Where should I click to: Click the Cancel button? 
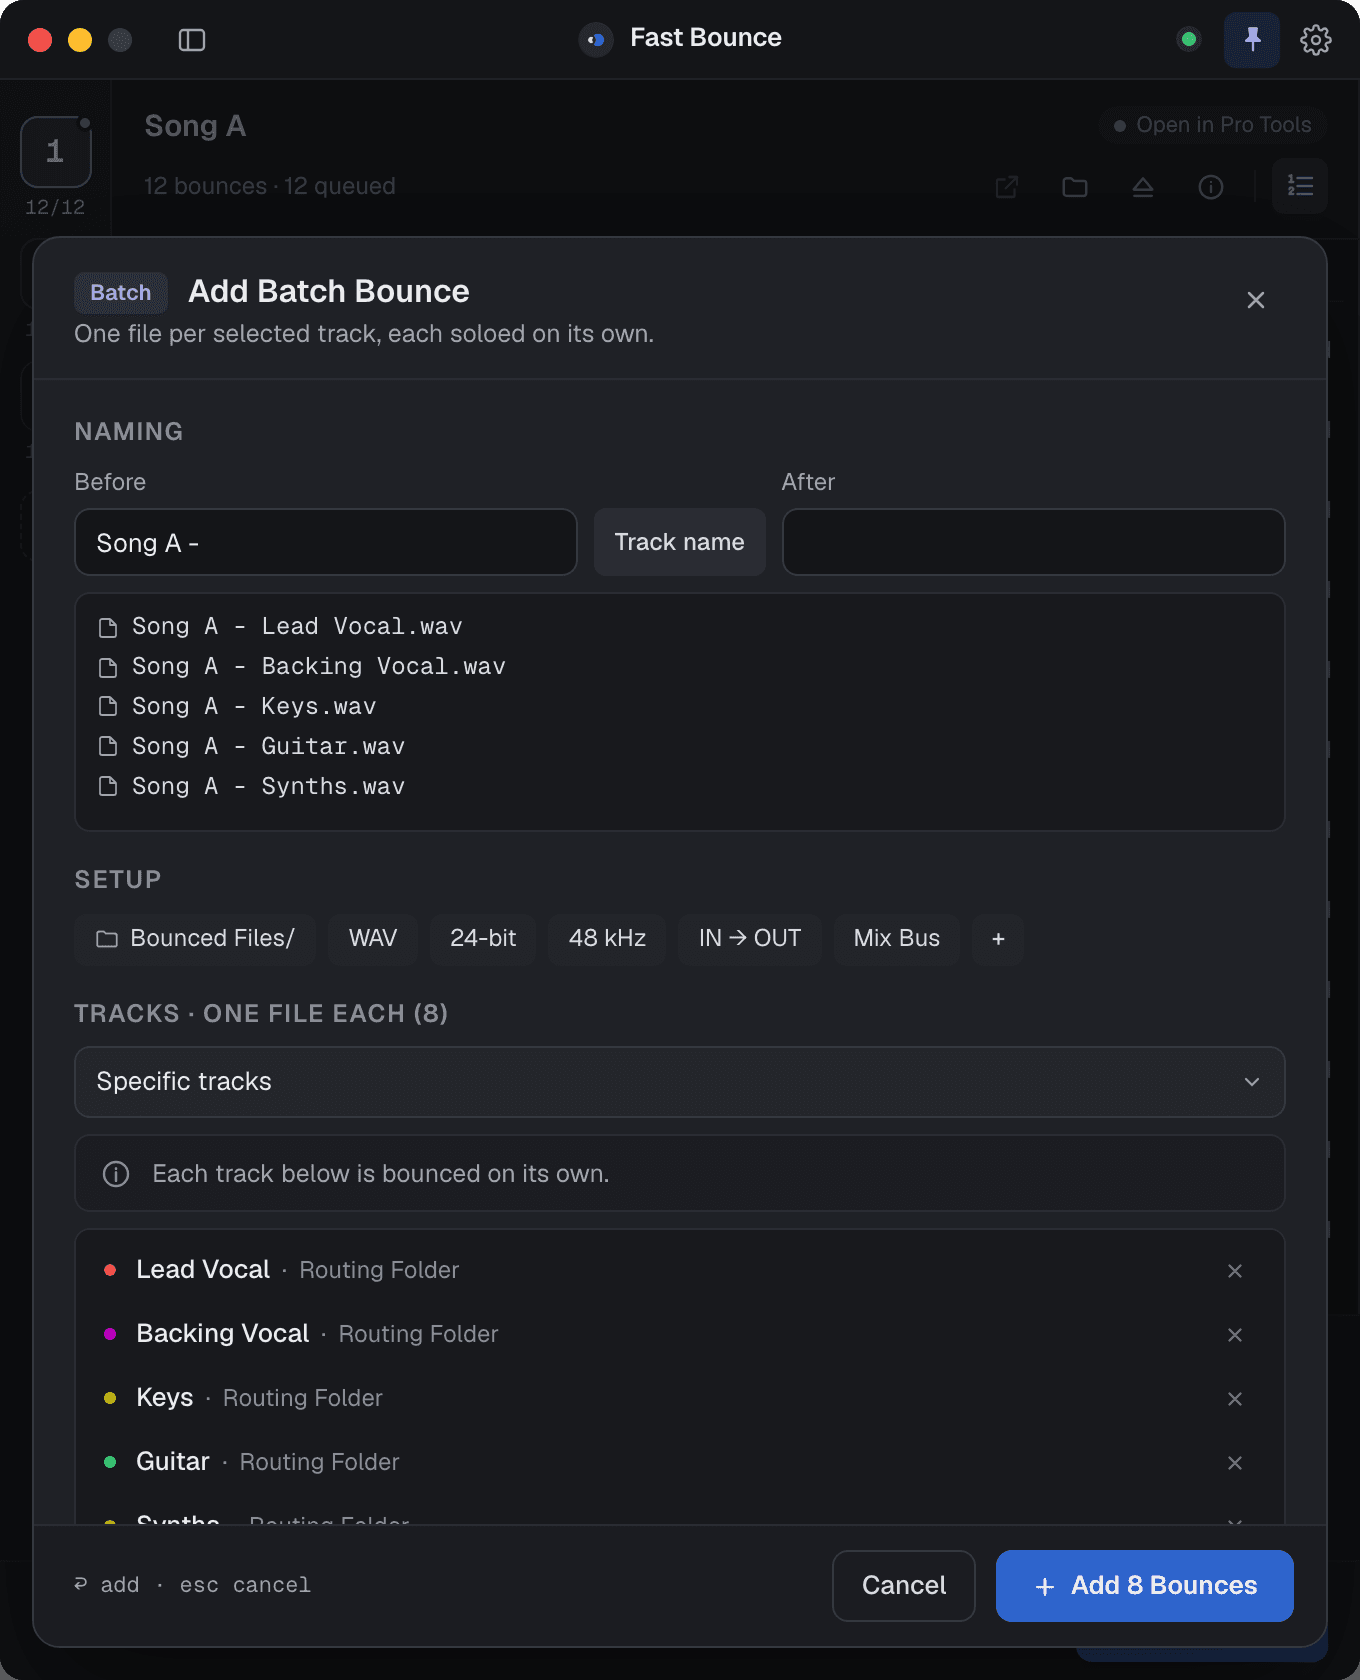(904, 1586)
